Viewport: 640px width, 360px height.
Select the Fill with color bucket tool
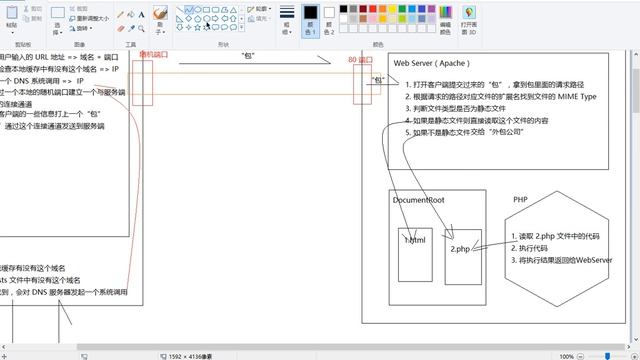coord(131,15)
